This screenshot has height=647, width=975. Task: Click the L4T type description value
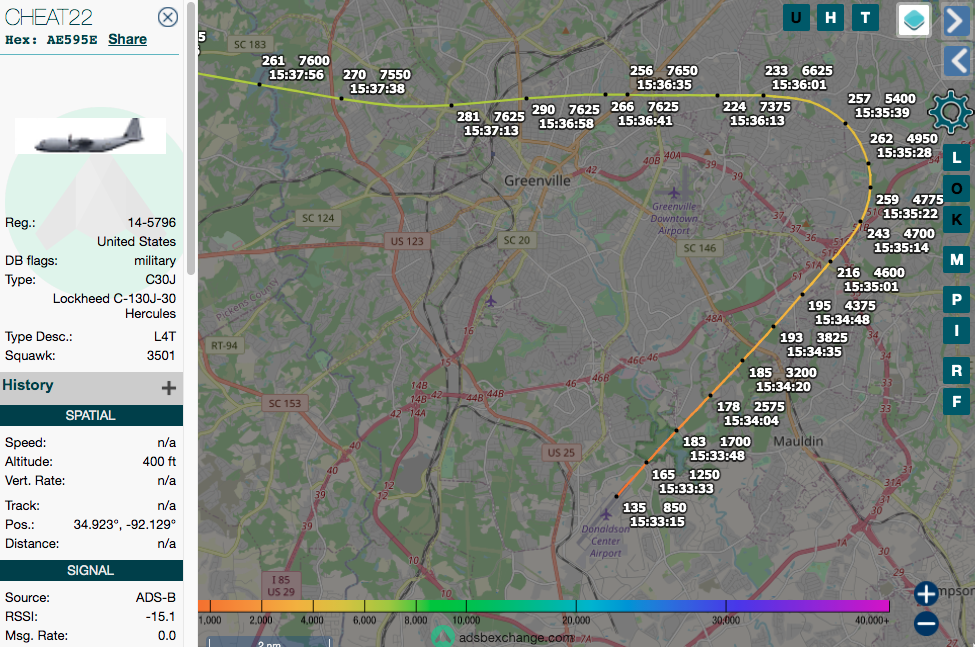(x=165, y=337)
